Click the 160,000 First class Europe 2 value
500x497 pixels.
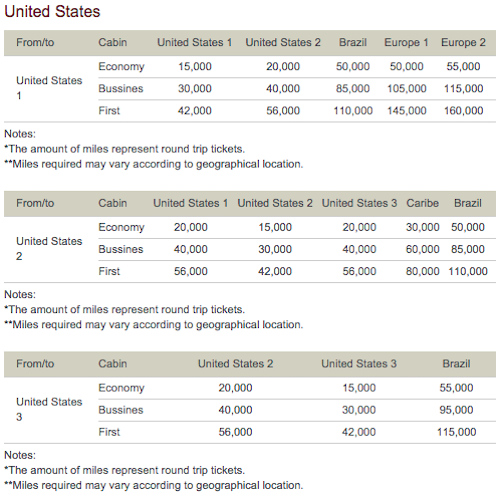(463, 110)
